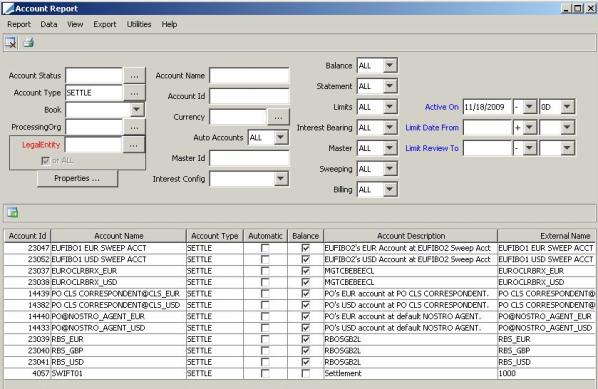This screenshot has height=389, width=598.
Task: Click the Account Description column header
Action: pos(411,236)
